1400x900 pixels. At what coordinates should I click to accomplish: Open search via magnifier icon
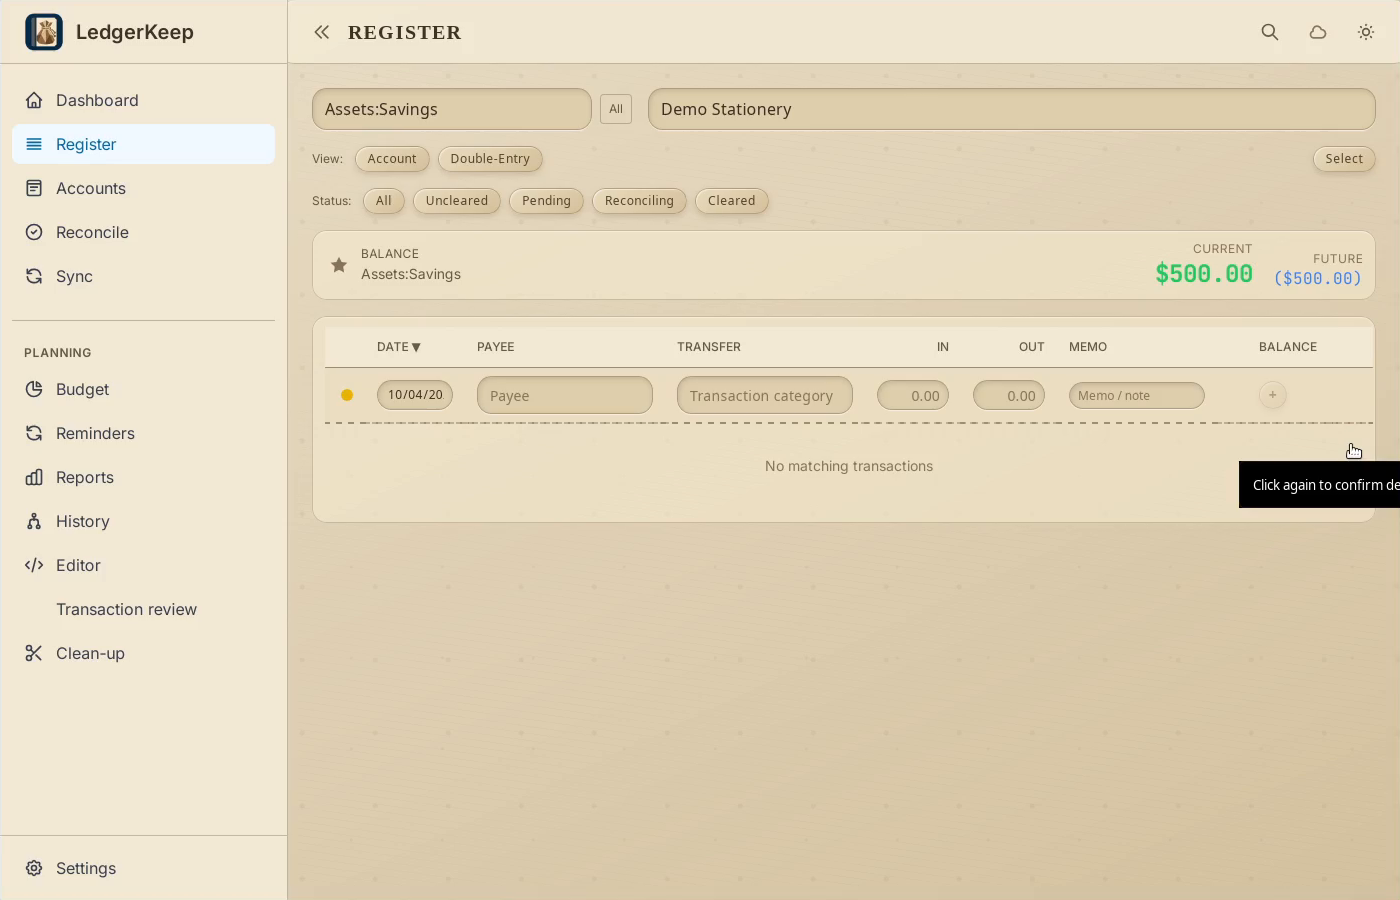1270,32
